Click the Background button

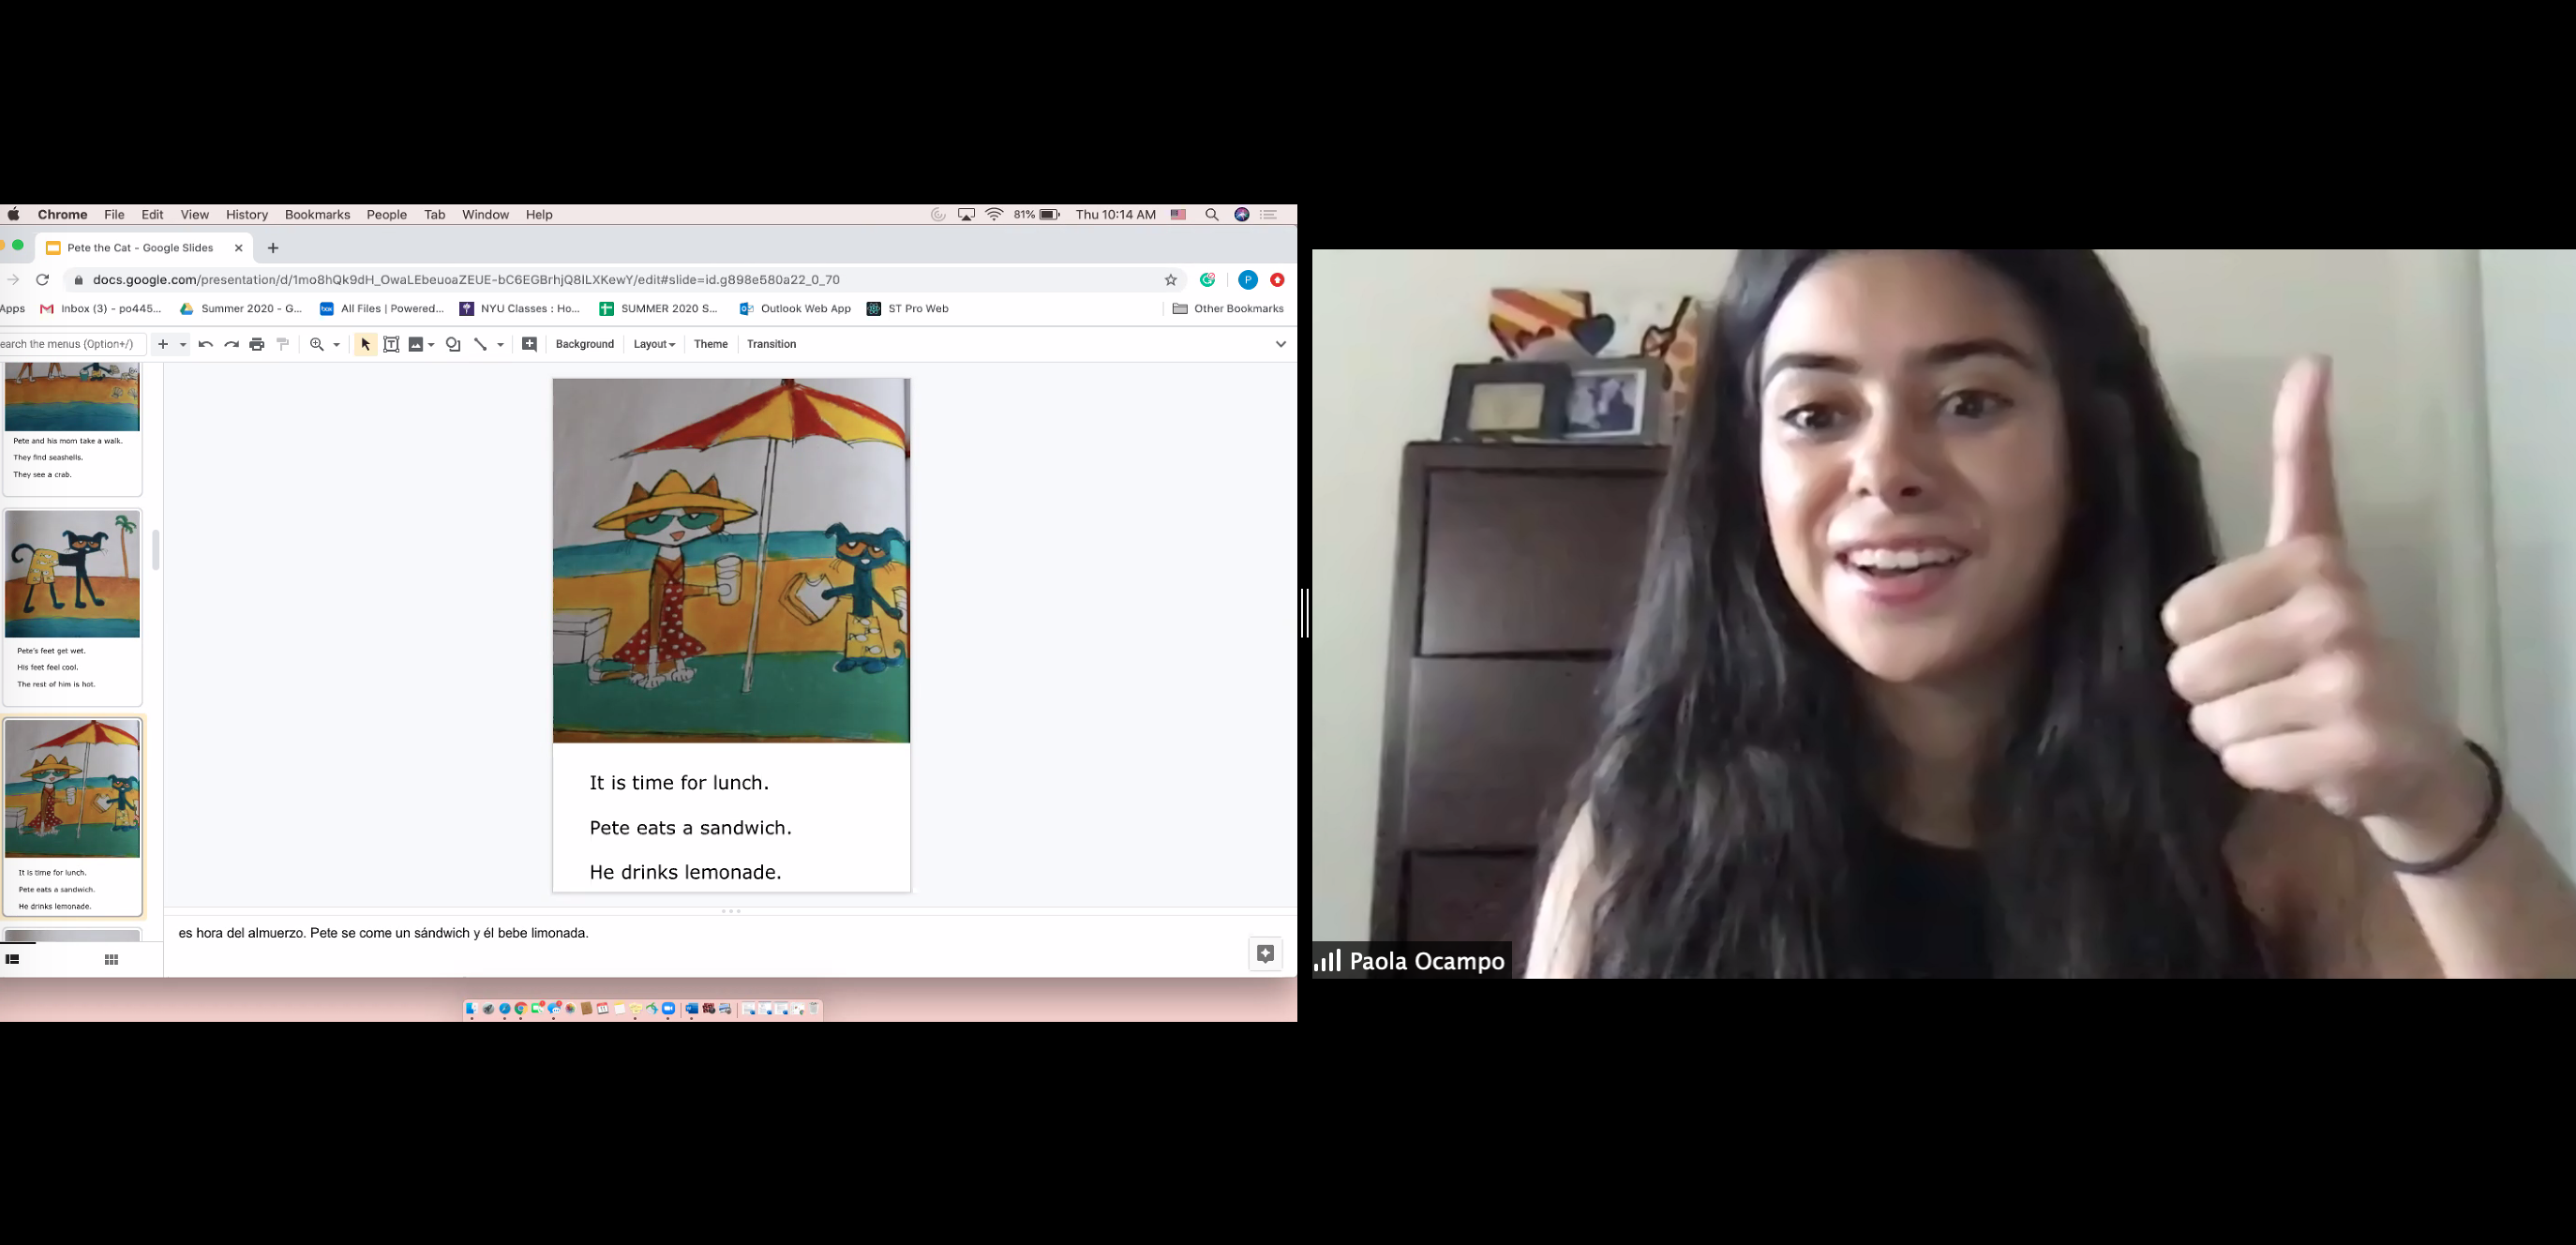coord(585,344)
